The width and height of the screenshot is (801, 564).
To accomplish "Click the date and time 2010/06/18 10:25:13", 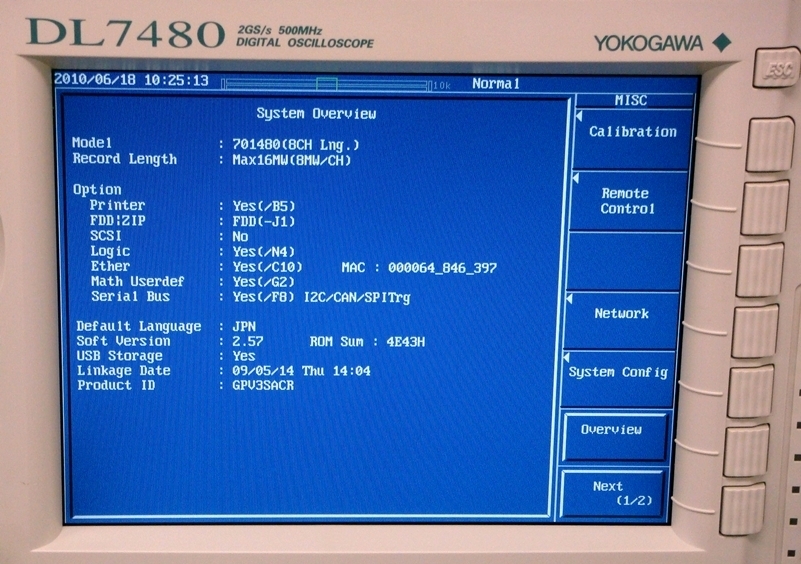I will click(131, 80).
